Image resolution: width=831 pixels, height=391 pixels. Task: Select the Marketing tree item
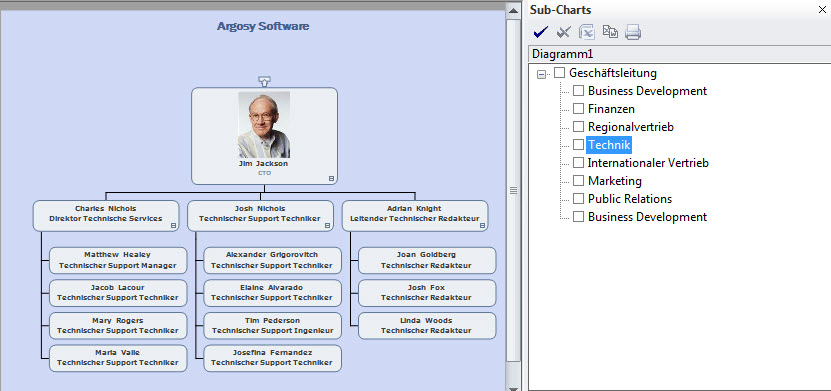[615, 181]
